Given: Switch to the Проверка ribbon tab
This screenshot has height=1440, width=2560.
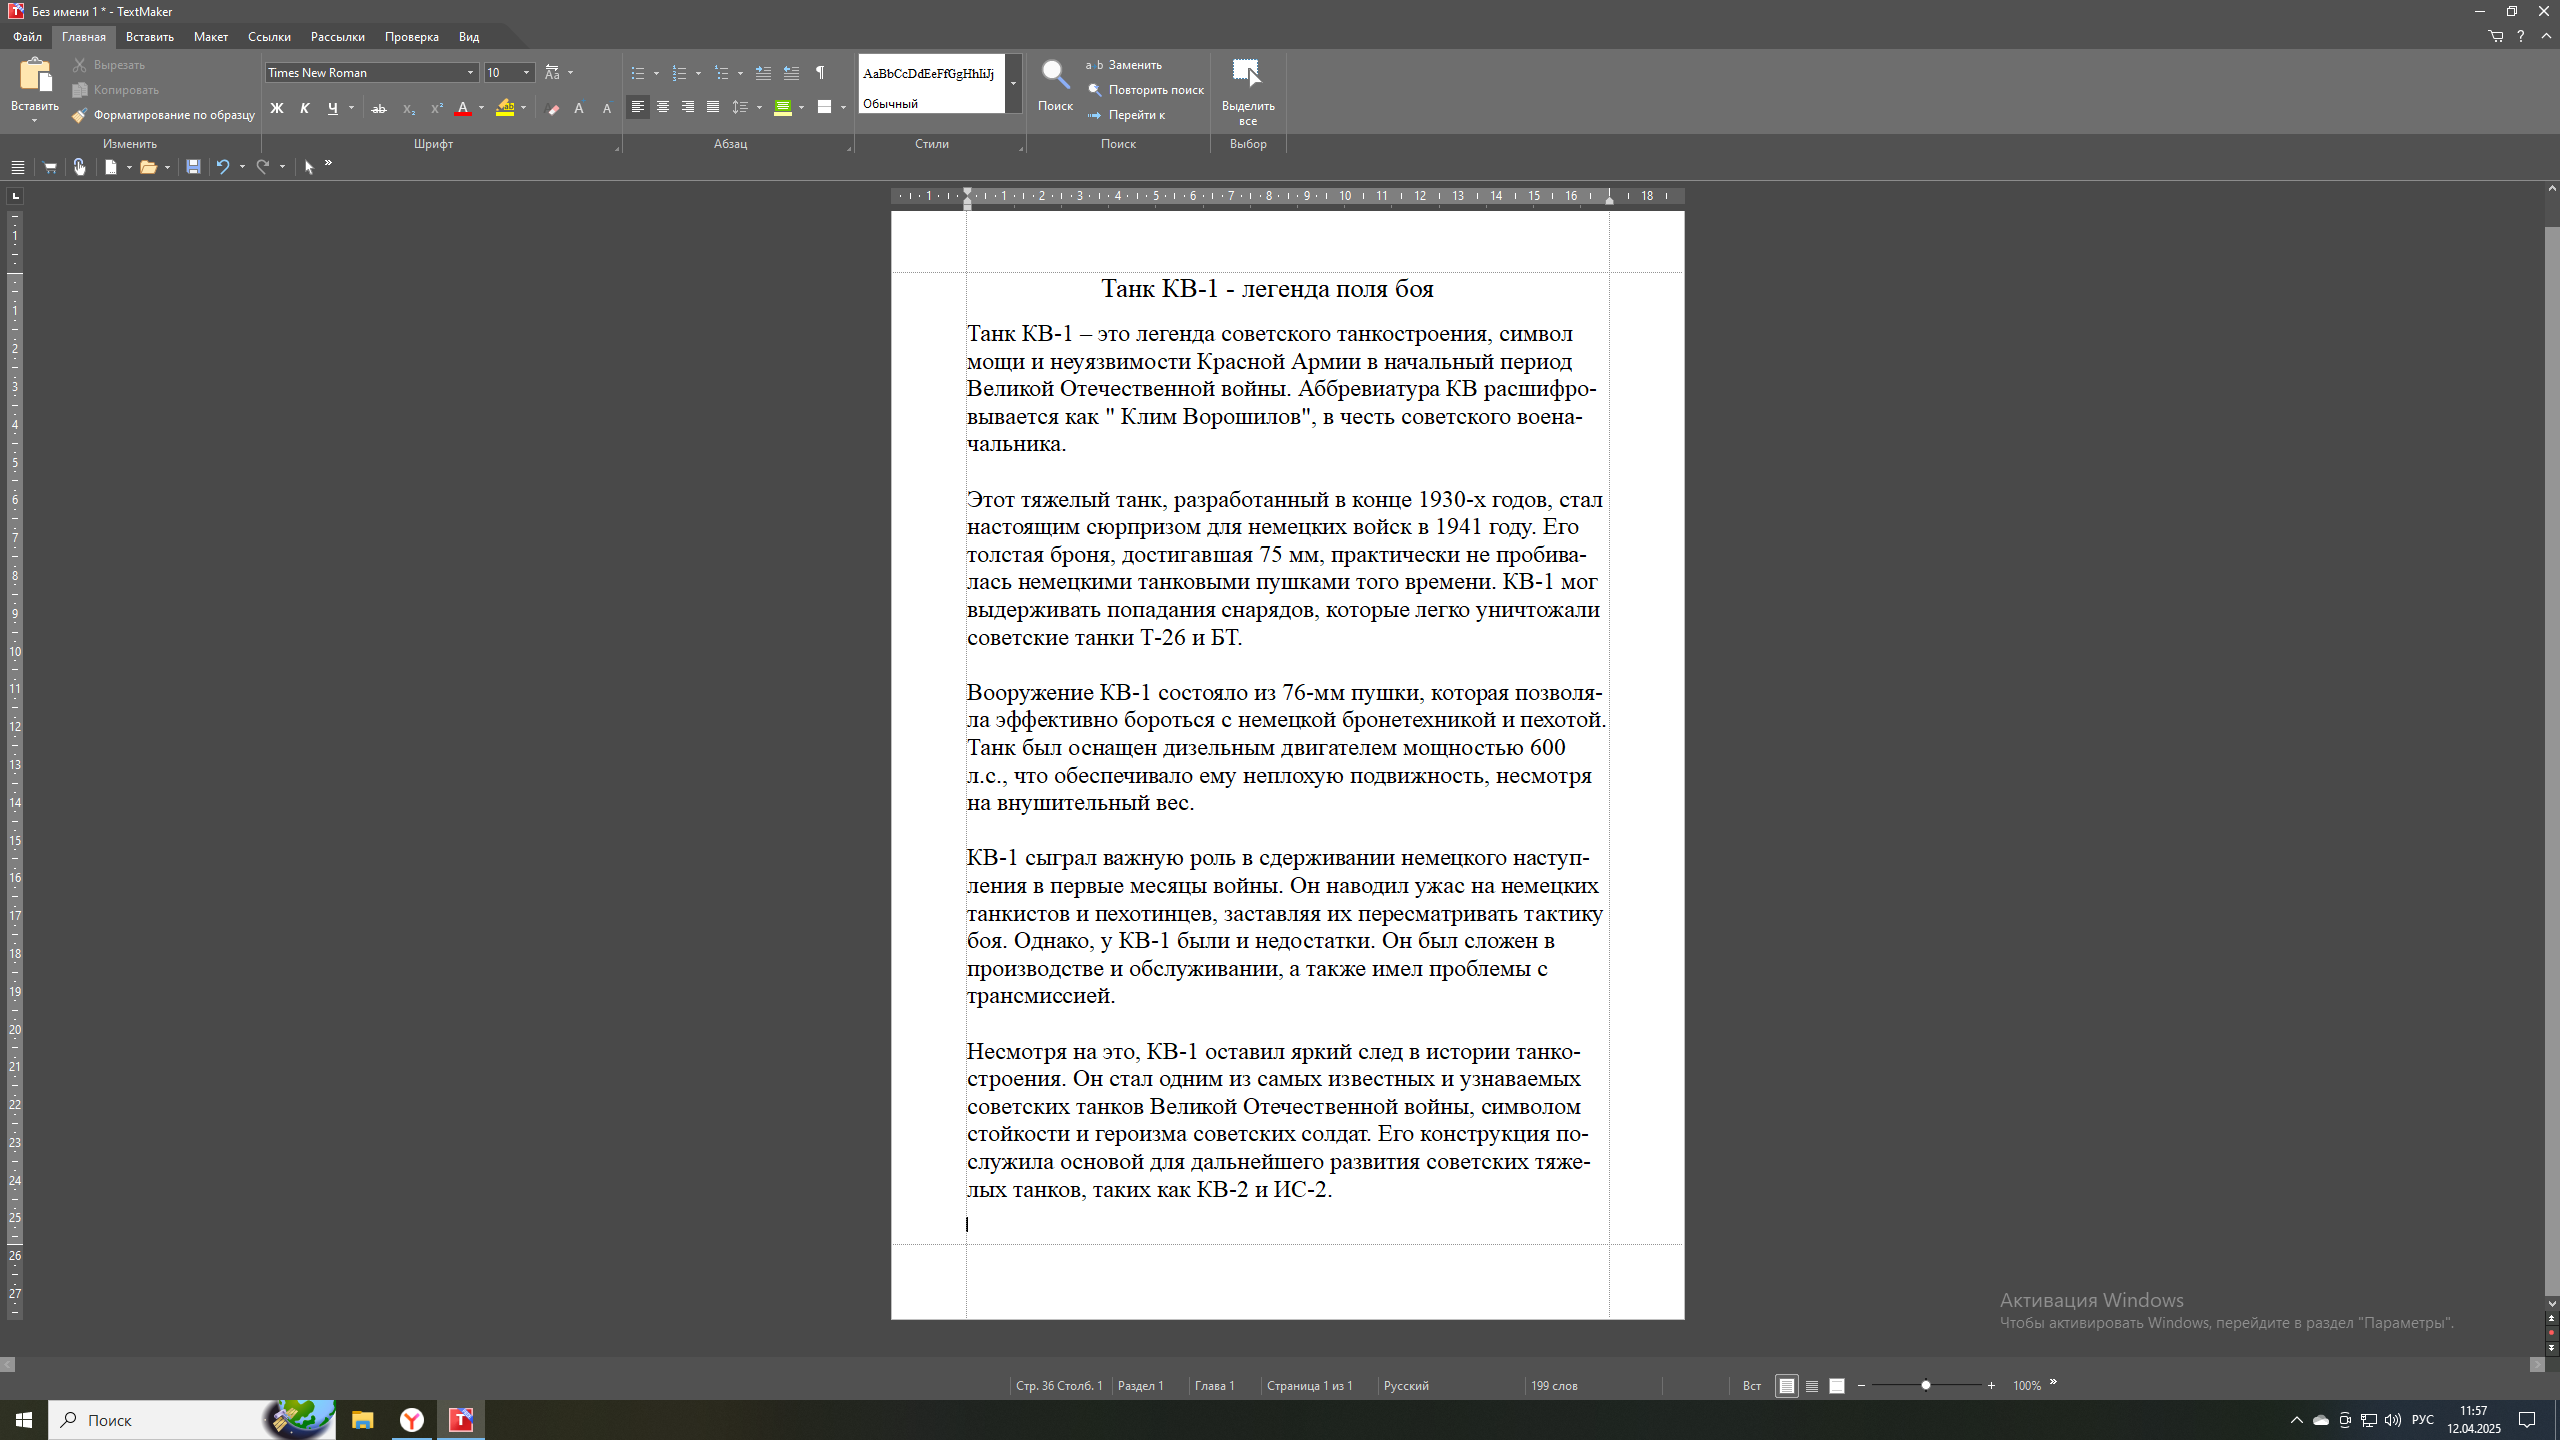Looking at the screenshot, I should pyautogui.click(x=412, y=37).
